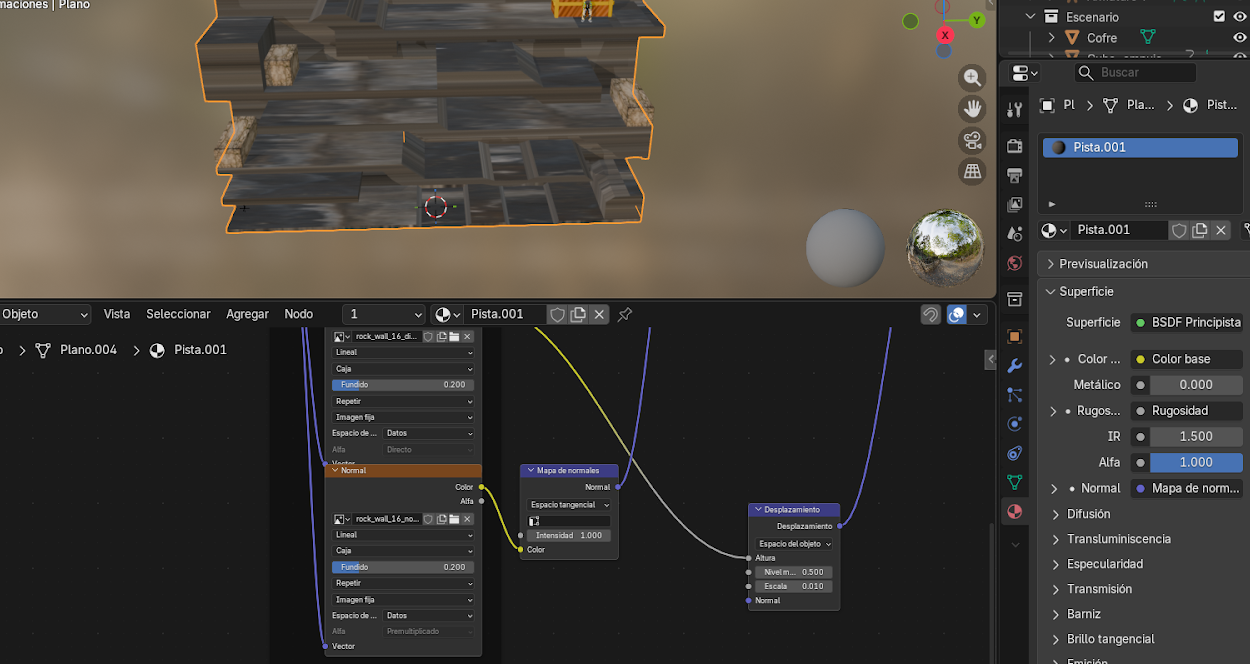The width and height of the screenshot is (1250, 664).
Task: Open the Objeto shader type dropdown
Action: [x=45, y=314]
